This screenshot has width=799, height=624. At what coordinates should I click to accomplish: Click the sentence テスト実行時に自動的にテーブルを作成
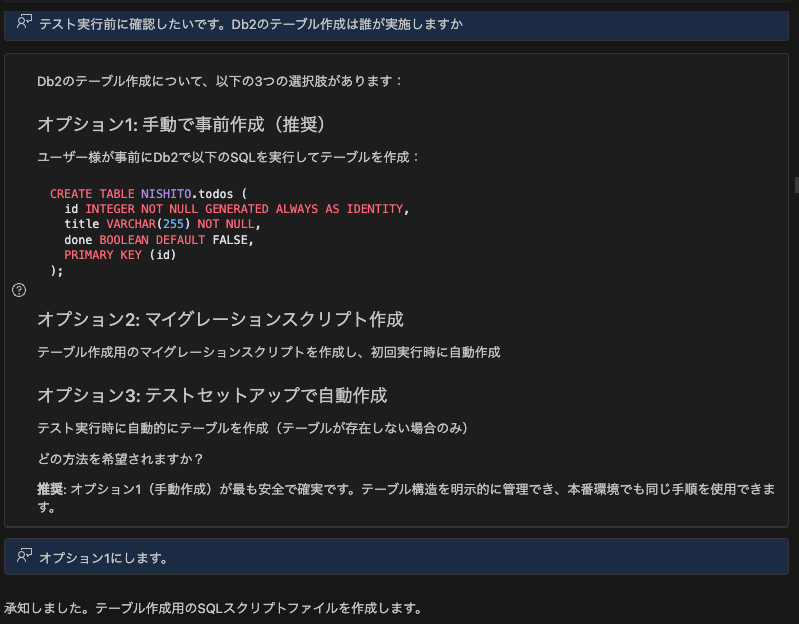coord(253,428)
